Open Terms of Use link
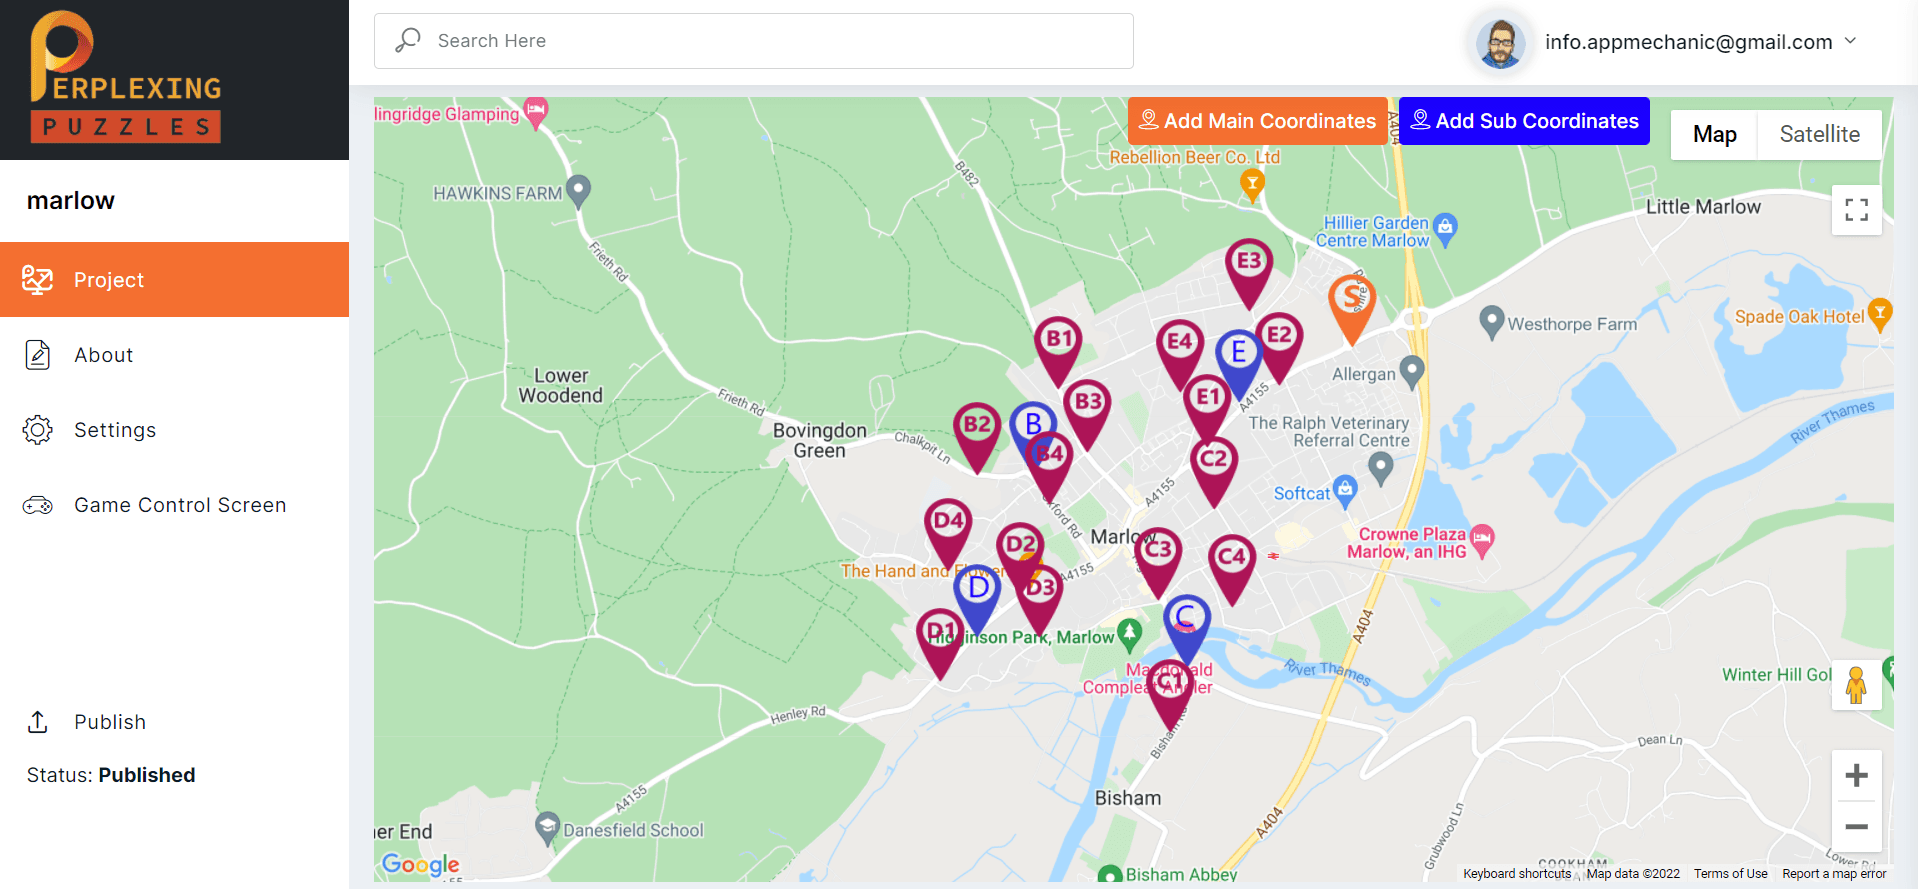The width and height of the screenshot is (1918, 889). point(1730,874)
